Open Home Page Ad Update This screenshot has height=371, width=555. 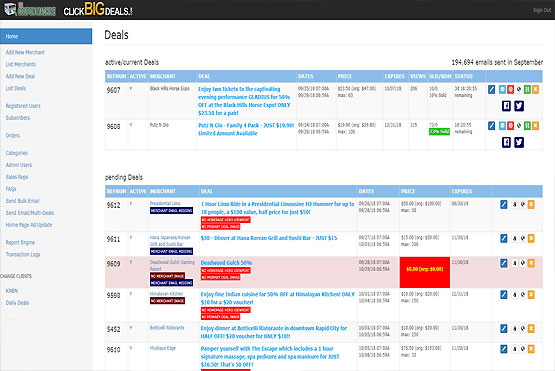pos(29,225)
